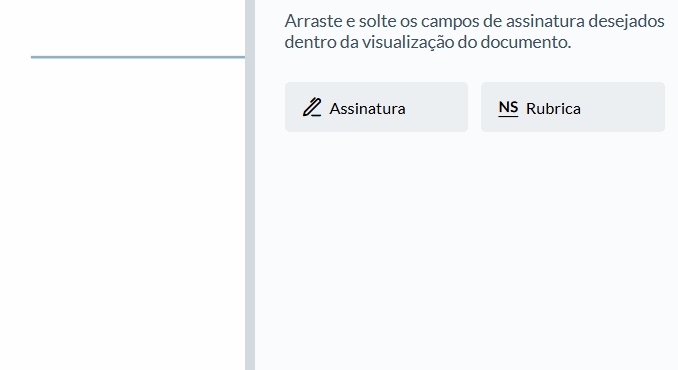Click the empty panel area below Assinatura
Viewport: 678px width, 370px height.
click(376, 251)
